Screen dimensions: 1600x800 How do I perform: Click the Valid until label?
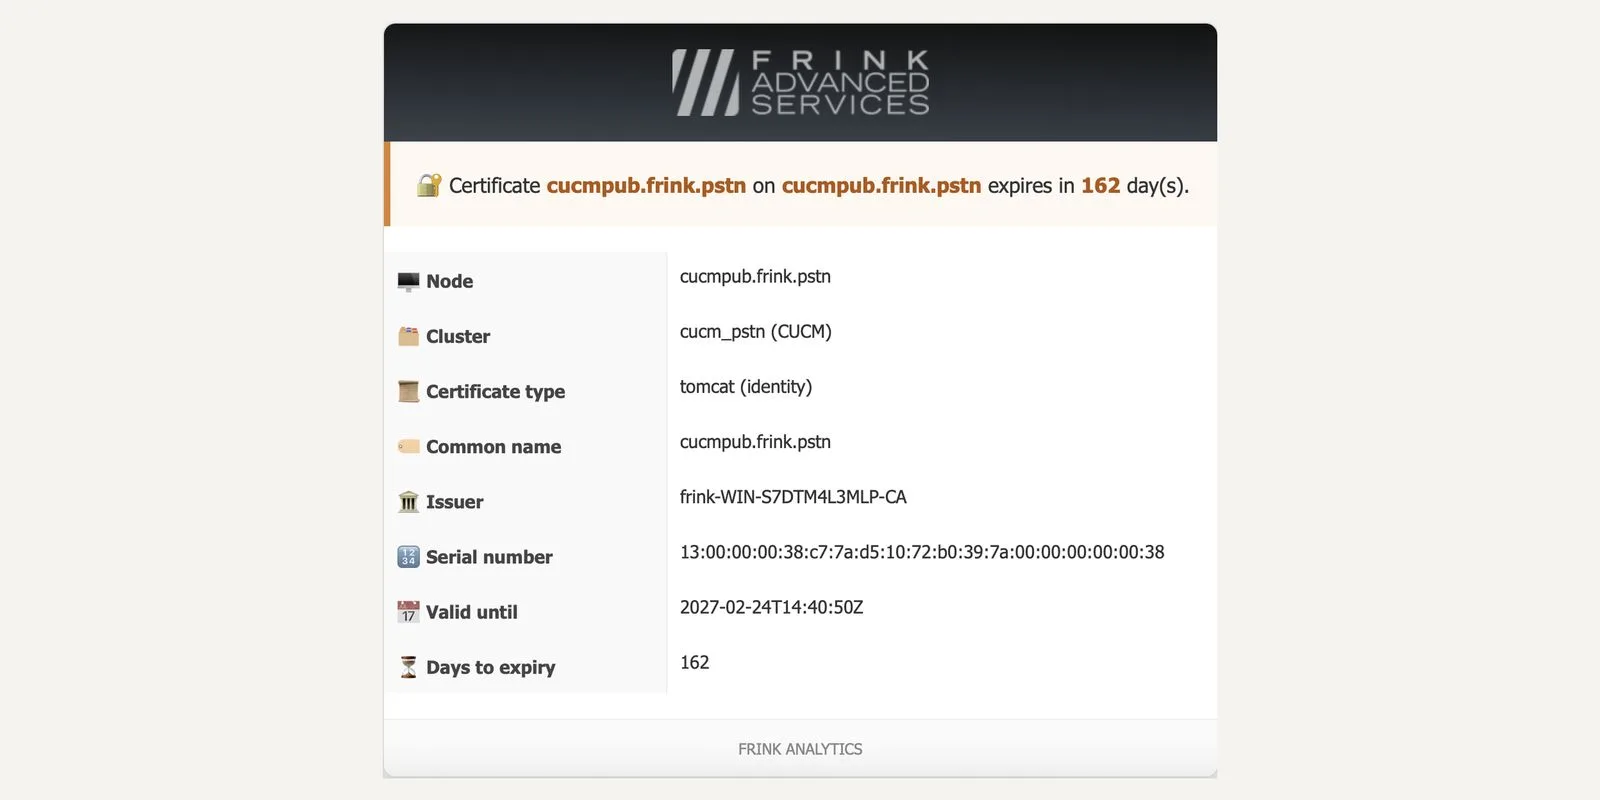tap(471, 612)
